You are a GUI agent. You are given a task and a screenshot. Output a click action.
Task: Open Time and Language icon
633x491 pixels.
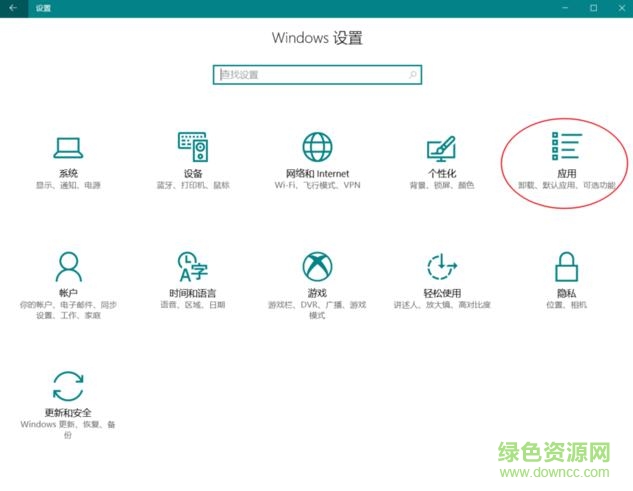[x=193, y=266]
